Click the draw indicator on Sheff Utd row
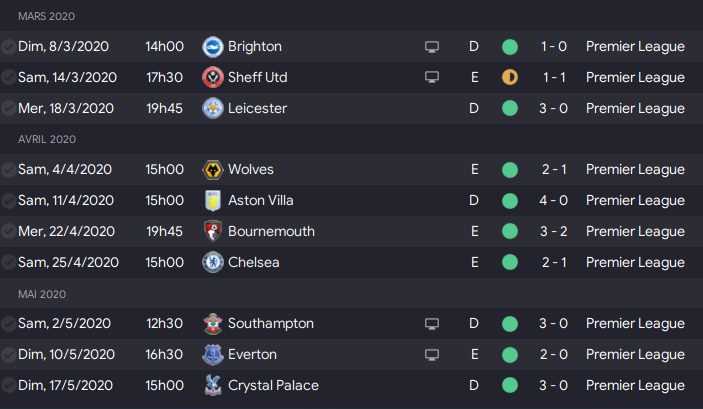The image size is (703, 409). 510,77
